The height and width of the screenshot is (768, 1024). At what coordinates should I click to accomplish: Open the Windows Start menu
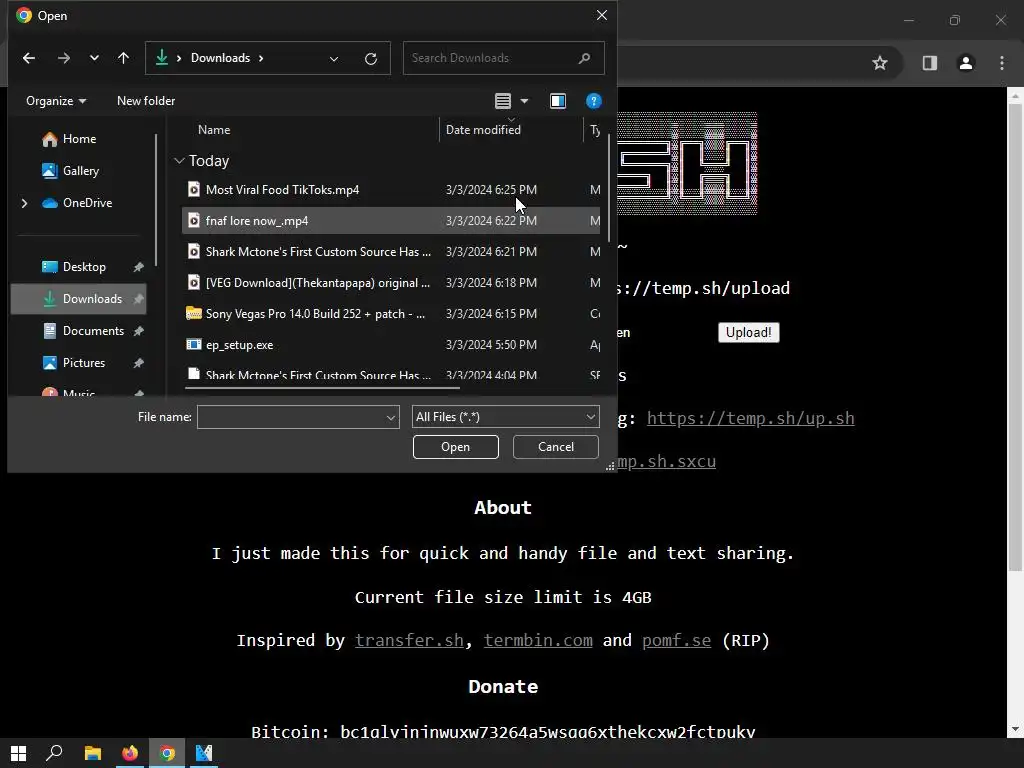pos(18,753)
